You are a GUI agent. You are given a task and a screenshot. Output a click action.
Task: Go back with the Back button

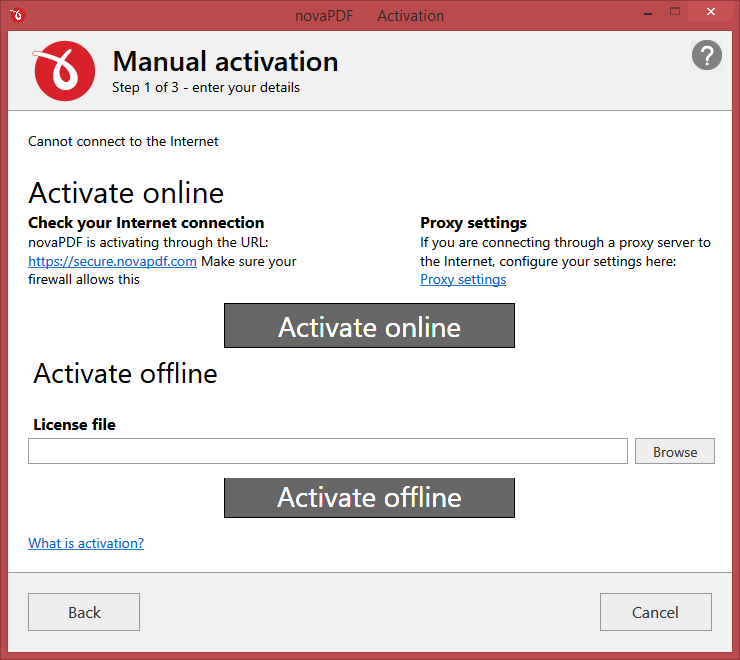click(x=84, y=612)
